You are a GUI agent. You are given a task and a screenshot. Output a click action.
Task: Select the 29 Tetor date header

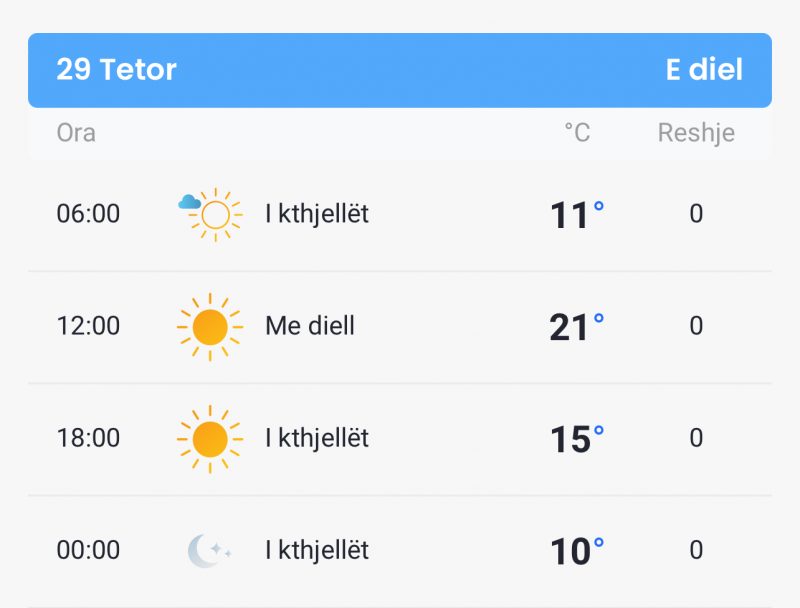pos(116,69)
